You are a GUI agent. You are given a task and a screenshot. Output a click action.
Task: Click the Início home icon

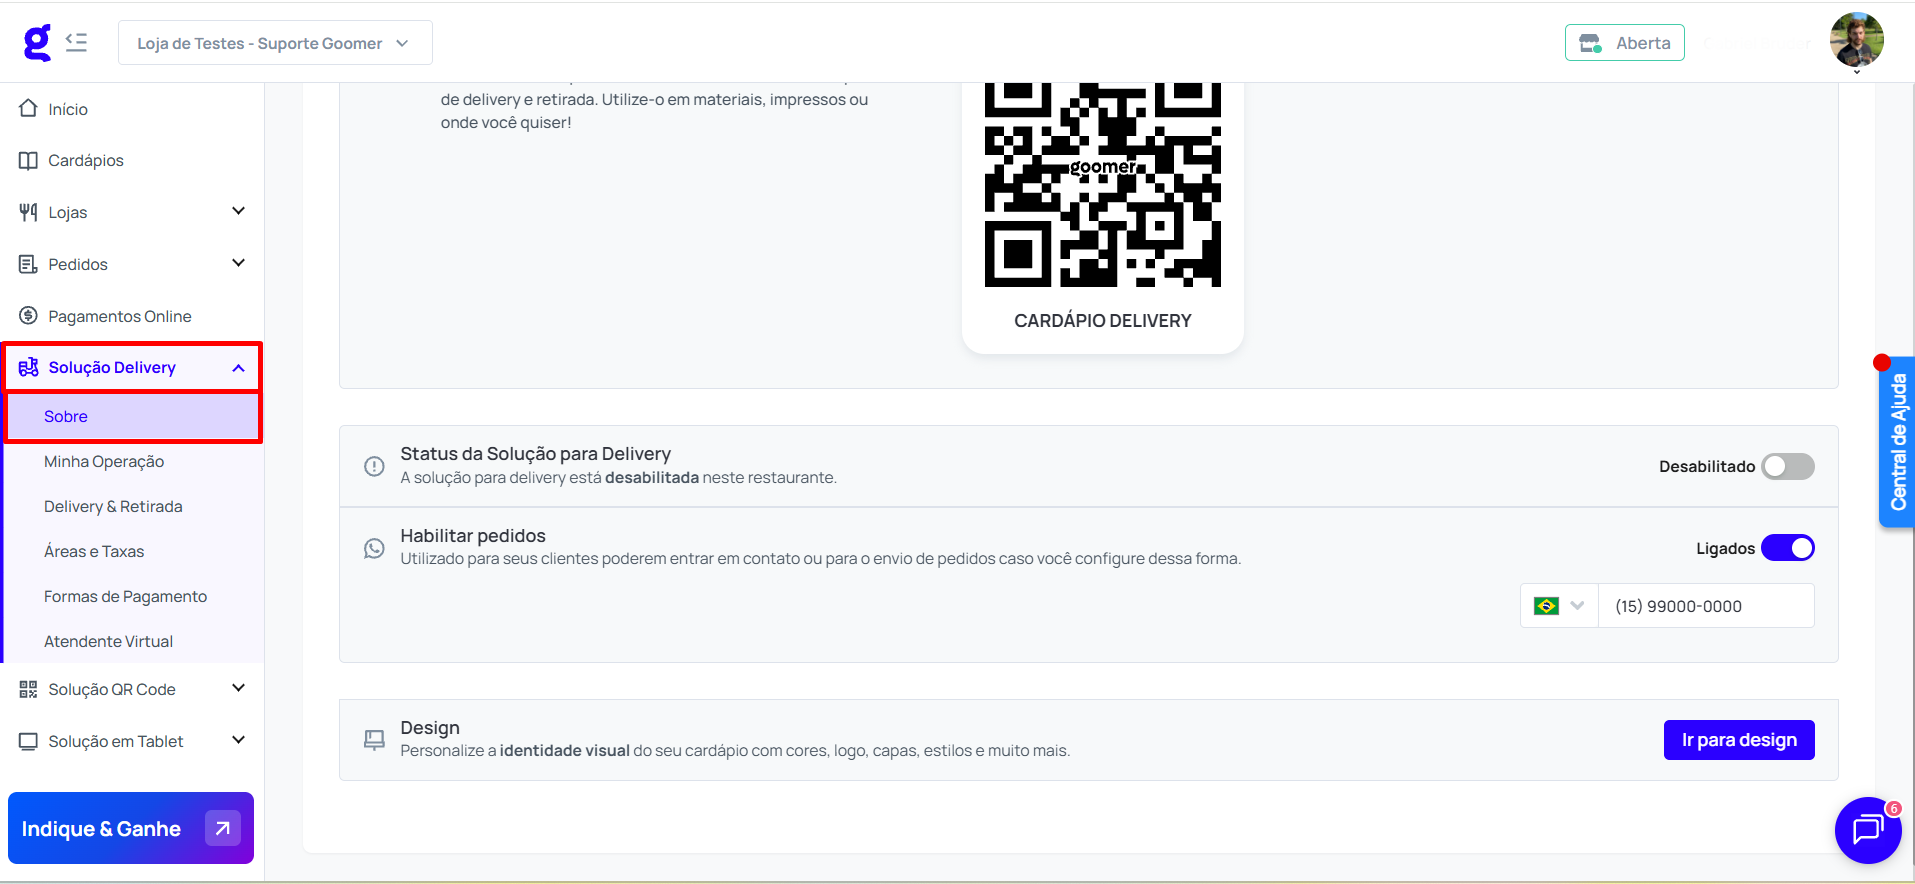pos(28,108)
